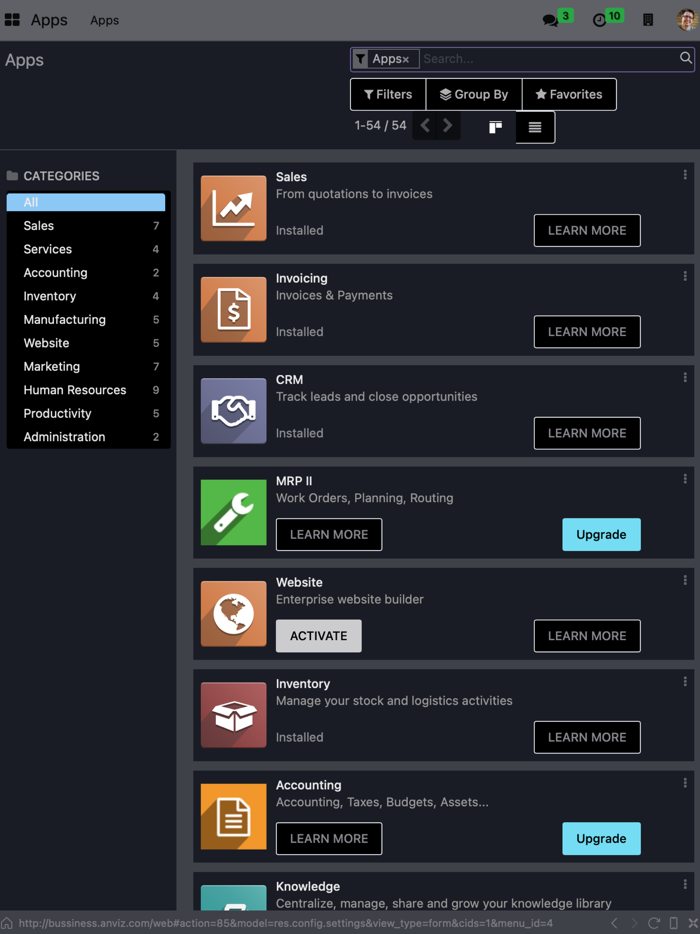Open the MRP II card kebab menu
This screenshot has height=934, width=700.
(685, 478)
